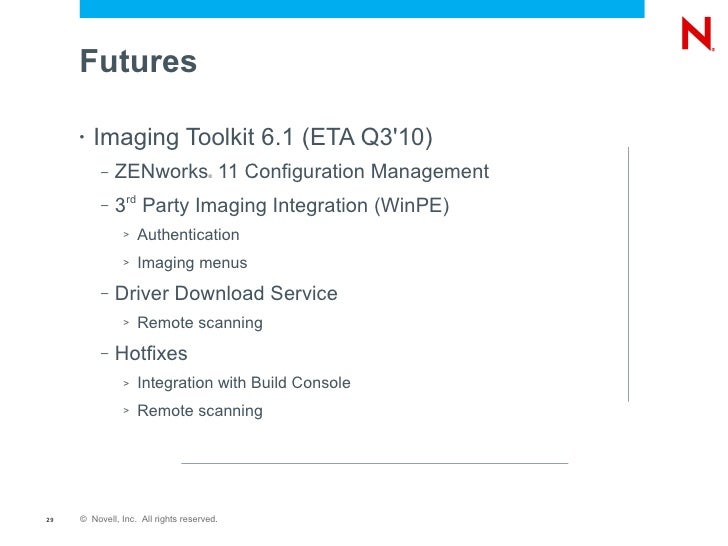Select 'Remote scanning' under Hotfixes

click(x=200, y=411)
